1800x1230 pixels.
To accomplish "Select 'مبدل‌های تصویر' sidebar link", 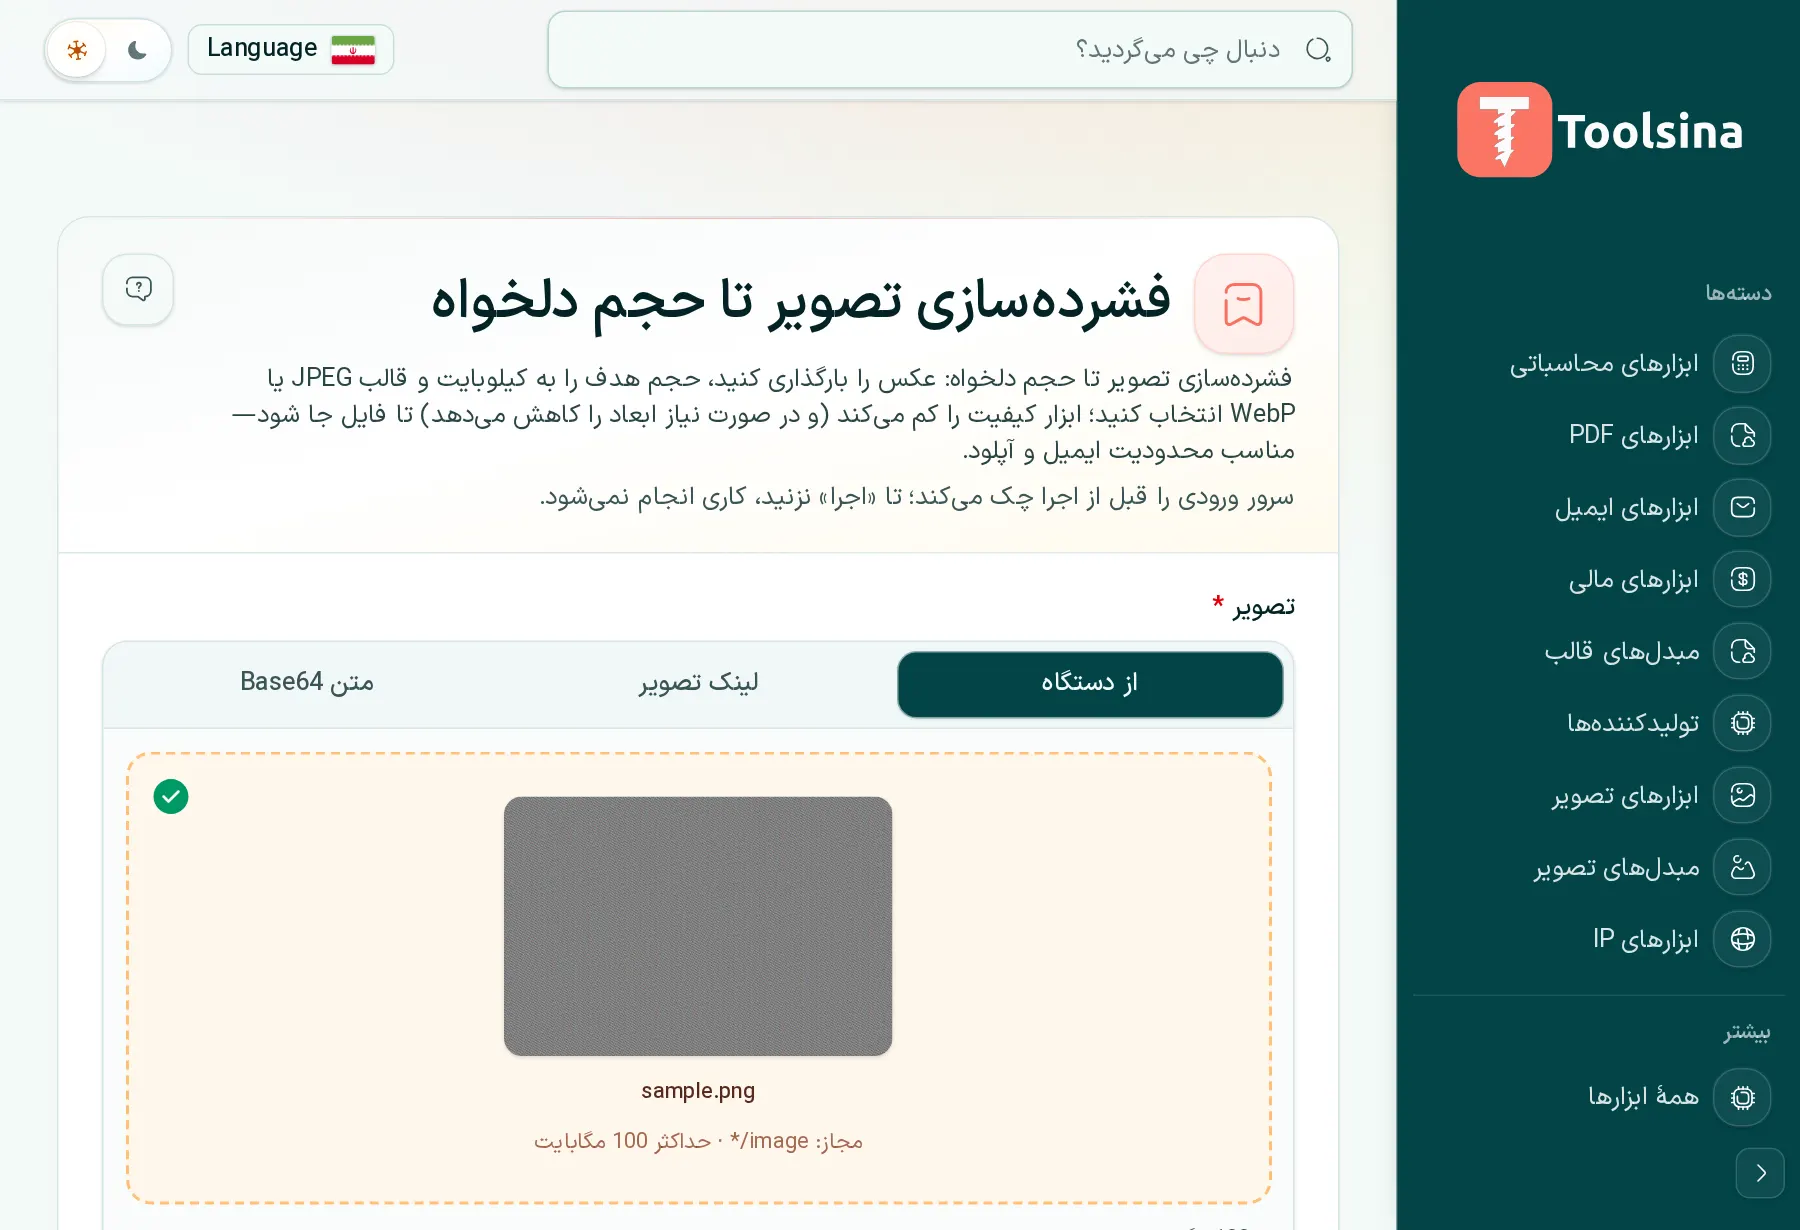I will pyautogui.click(x=1617, y=867).
